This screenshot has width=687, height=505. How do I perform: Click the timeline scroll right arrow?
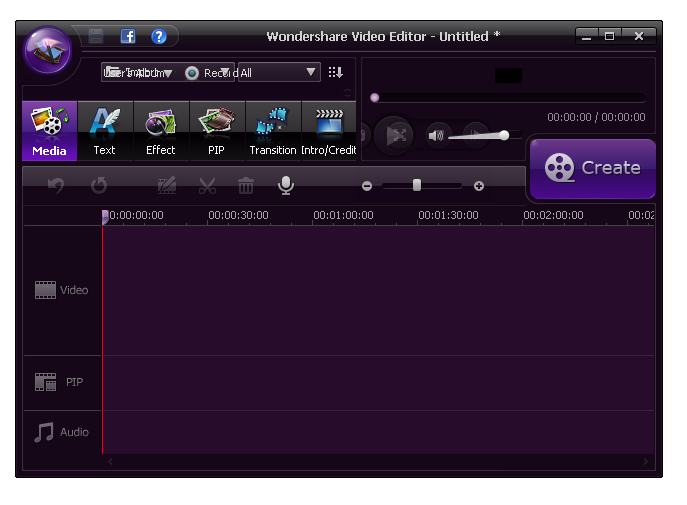pos(645,461)
